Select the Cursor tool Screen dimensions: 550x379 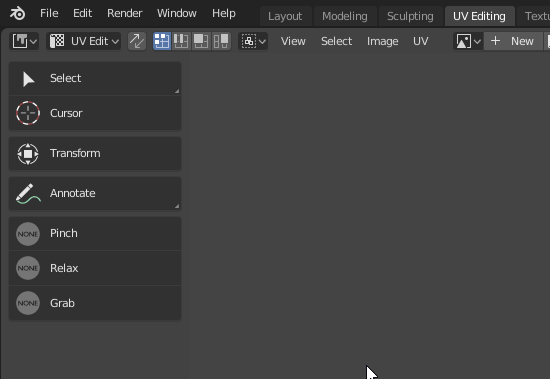[x=95, y=113]
